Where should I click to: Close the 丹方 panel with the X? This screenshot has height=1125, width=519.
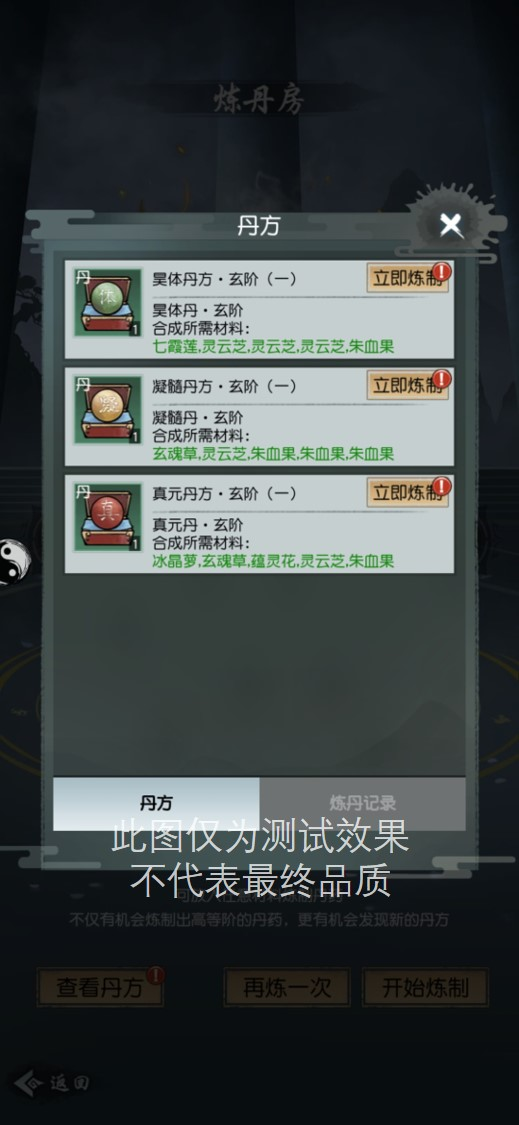click(451, 226)
